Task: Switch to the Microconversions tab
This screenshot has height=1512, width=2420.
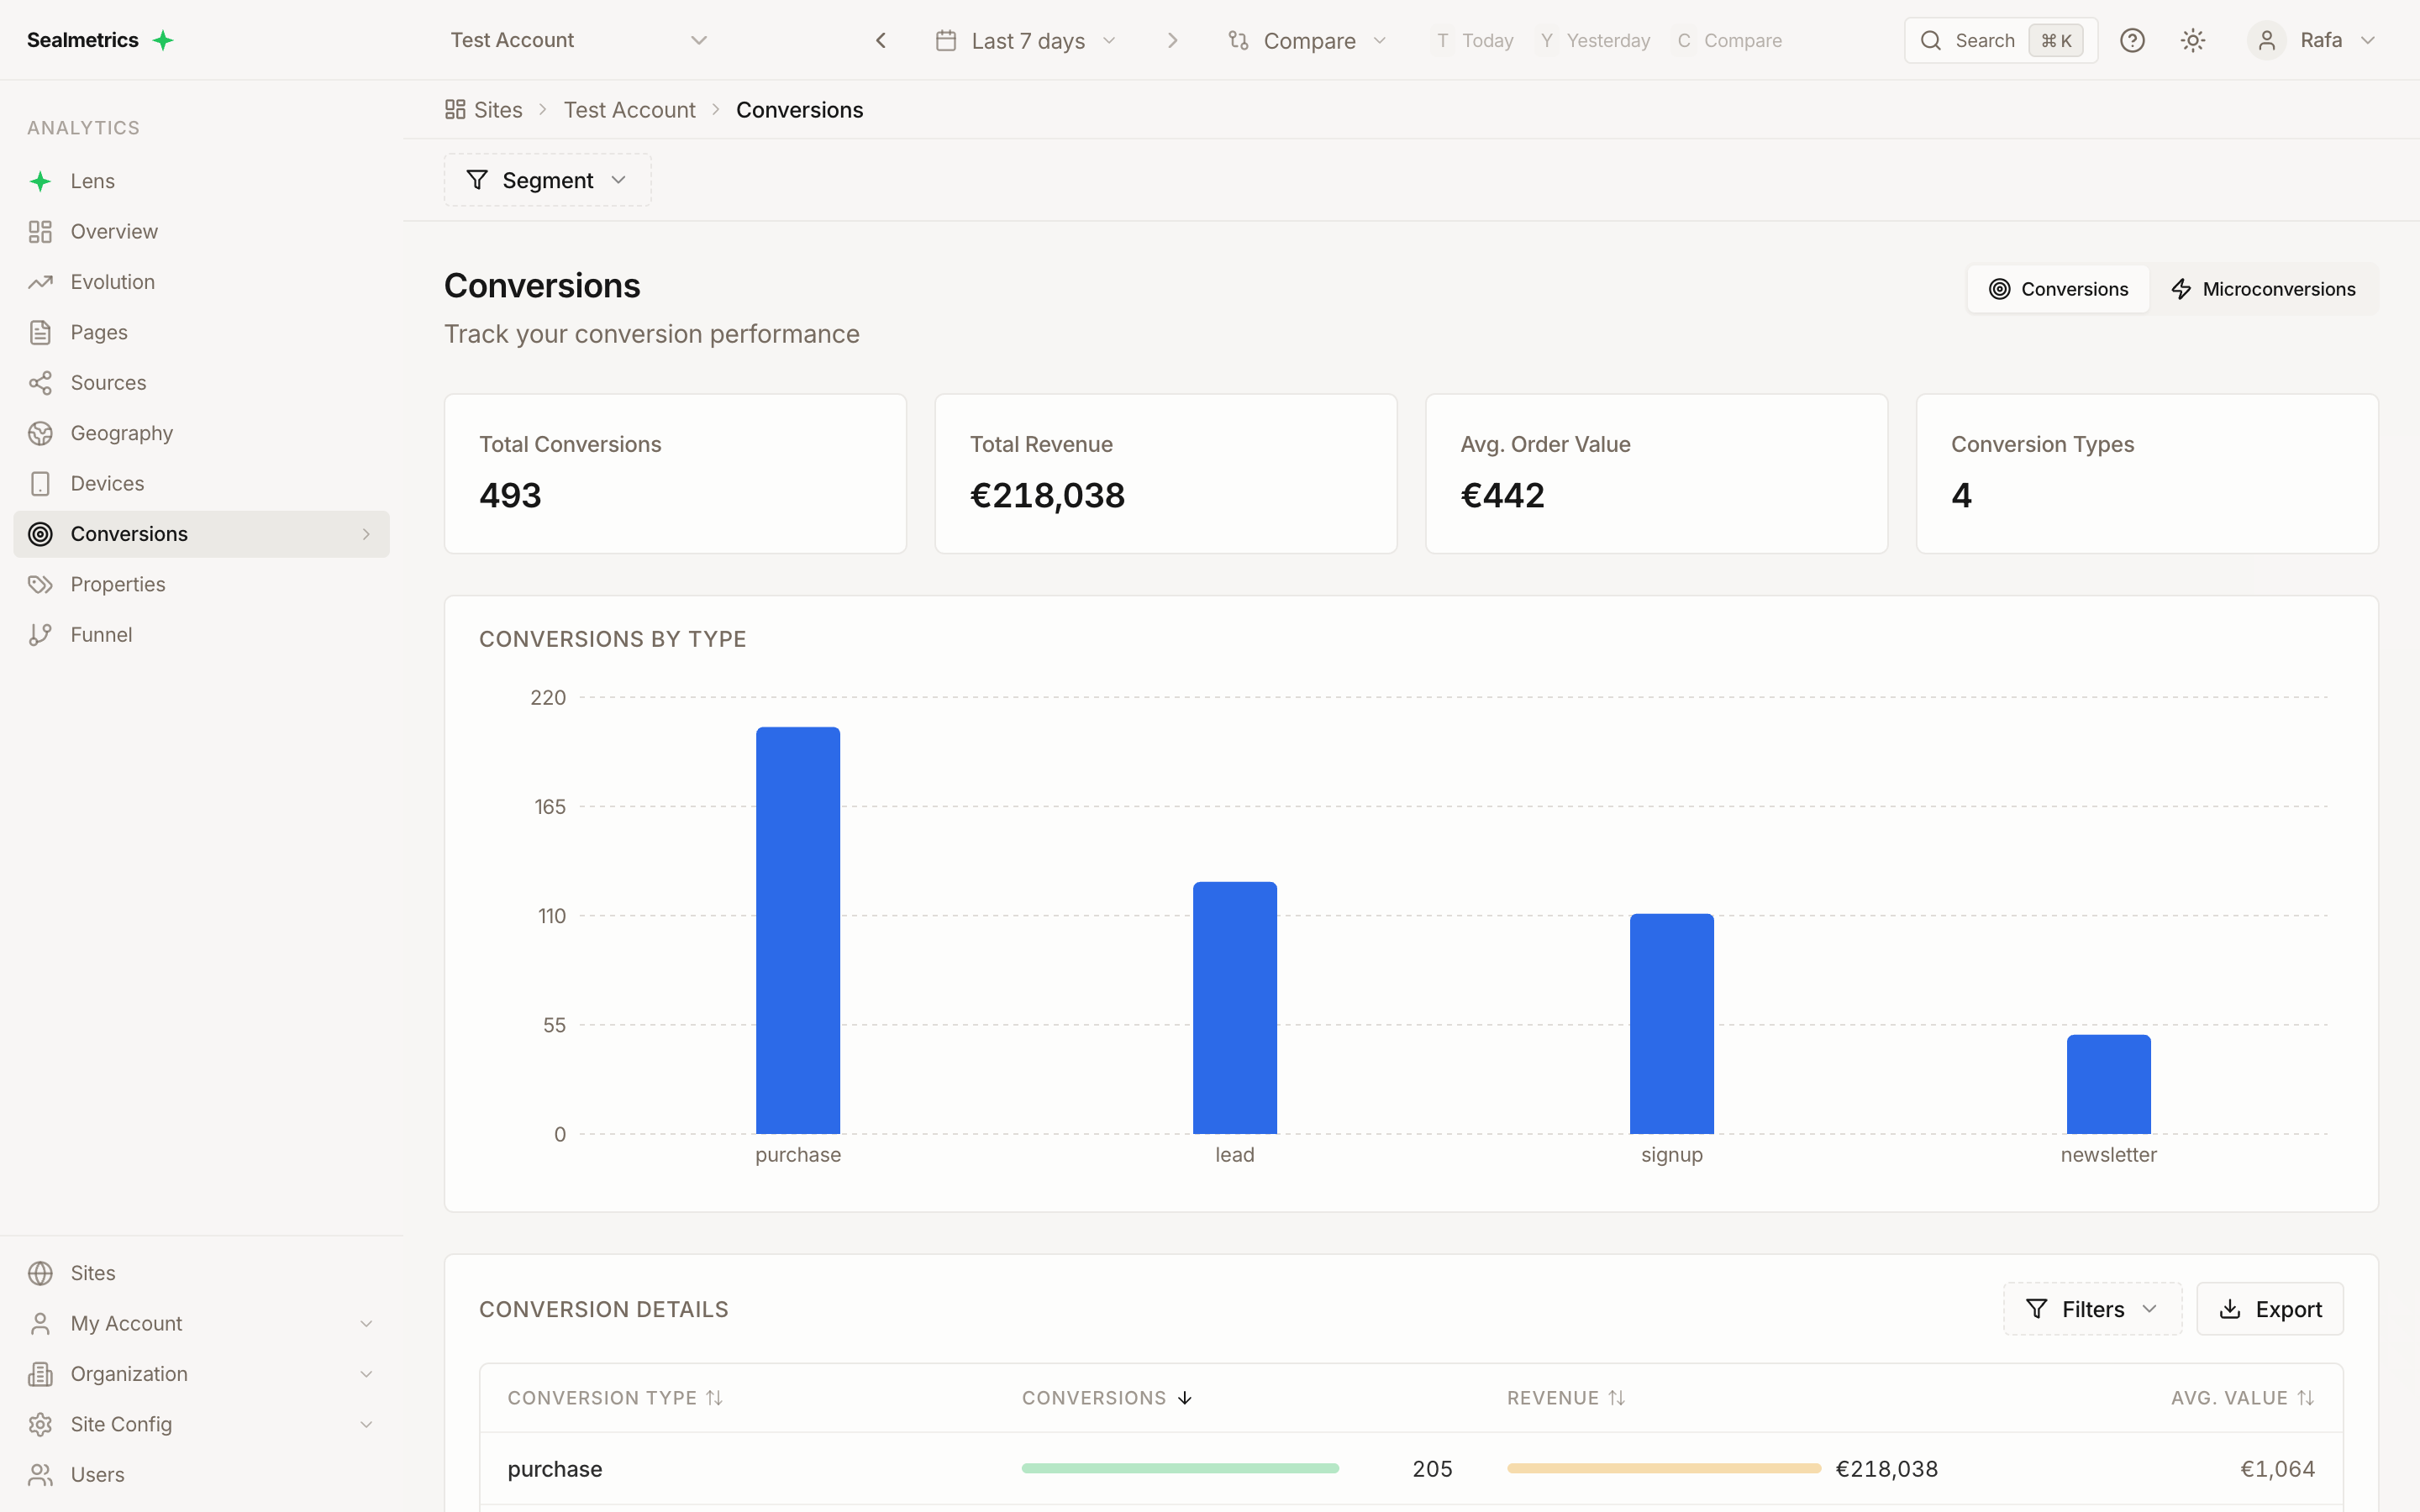Action: pos(2263,289)
